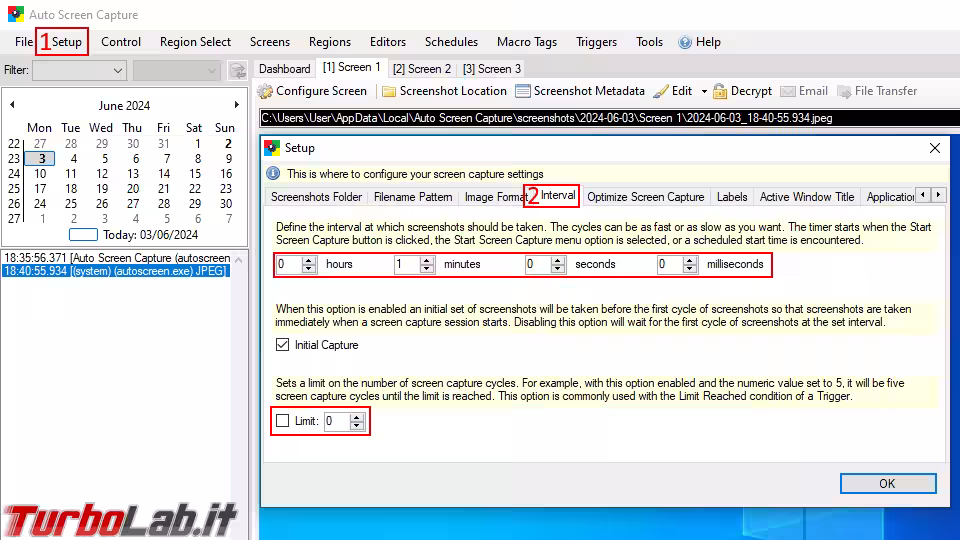Open the Region Select menu
The height and width of the screenshot is (540, 960).
coord(195,42)
